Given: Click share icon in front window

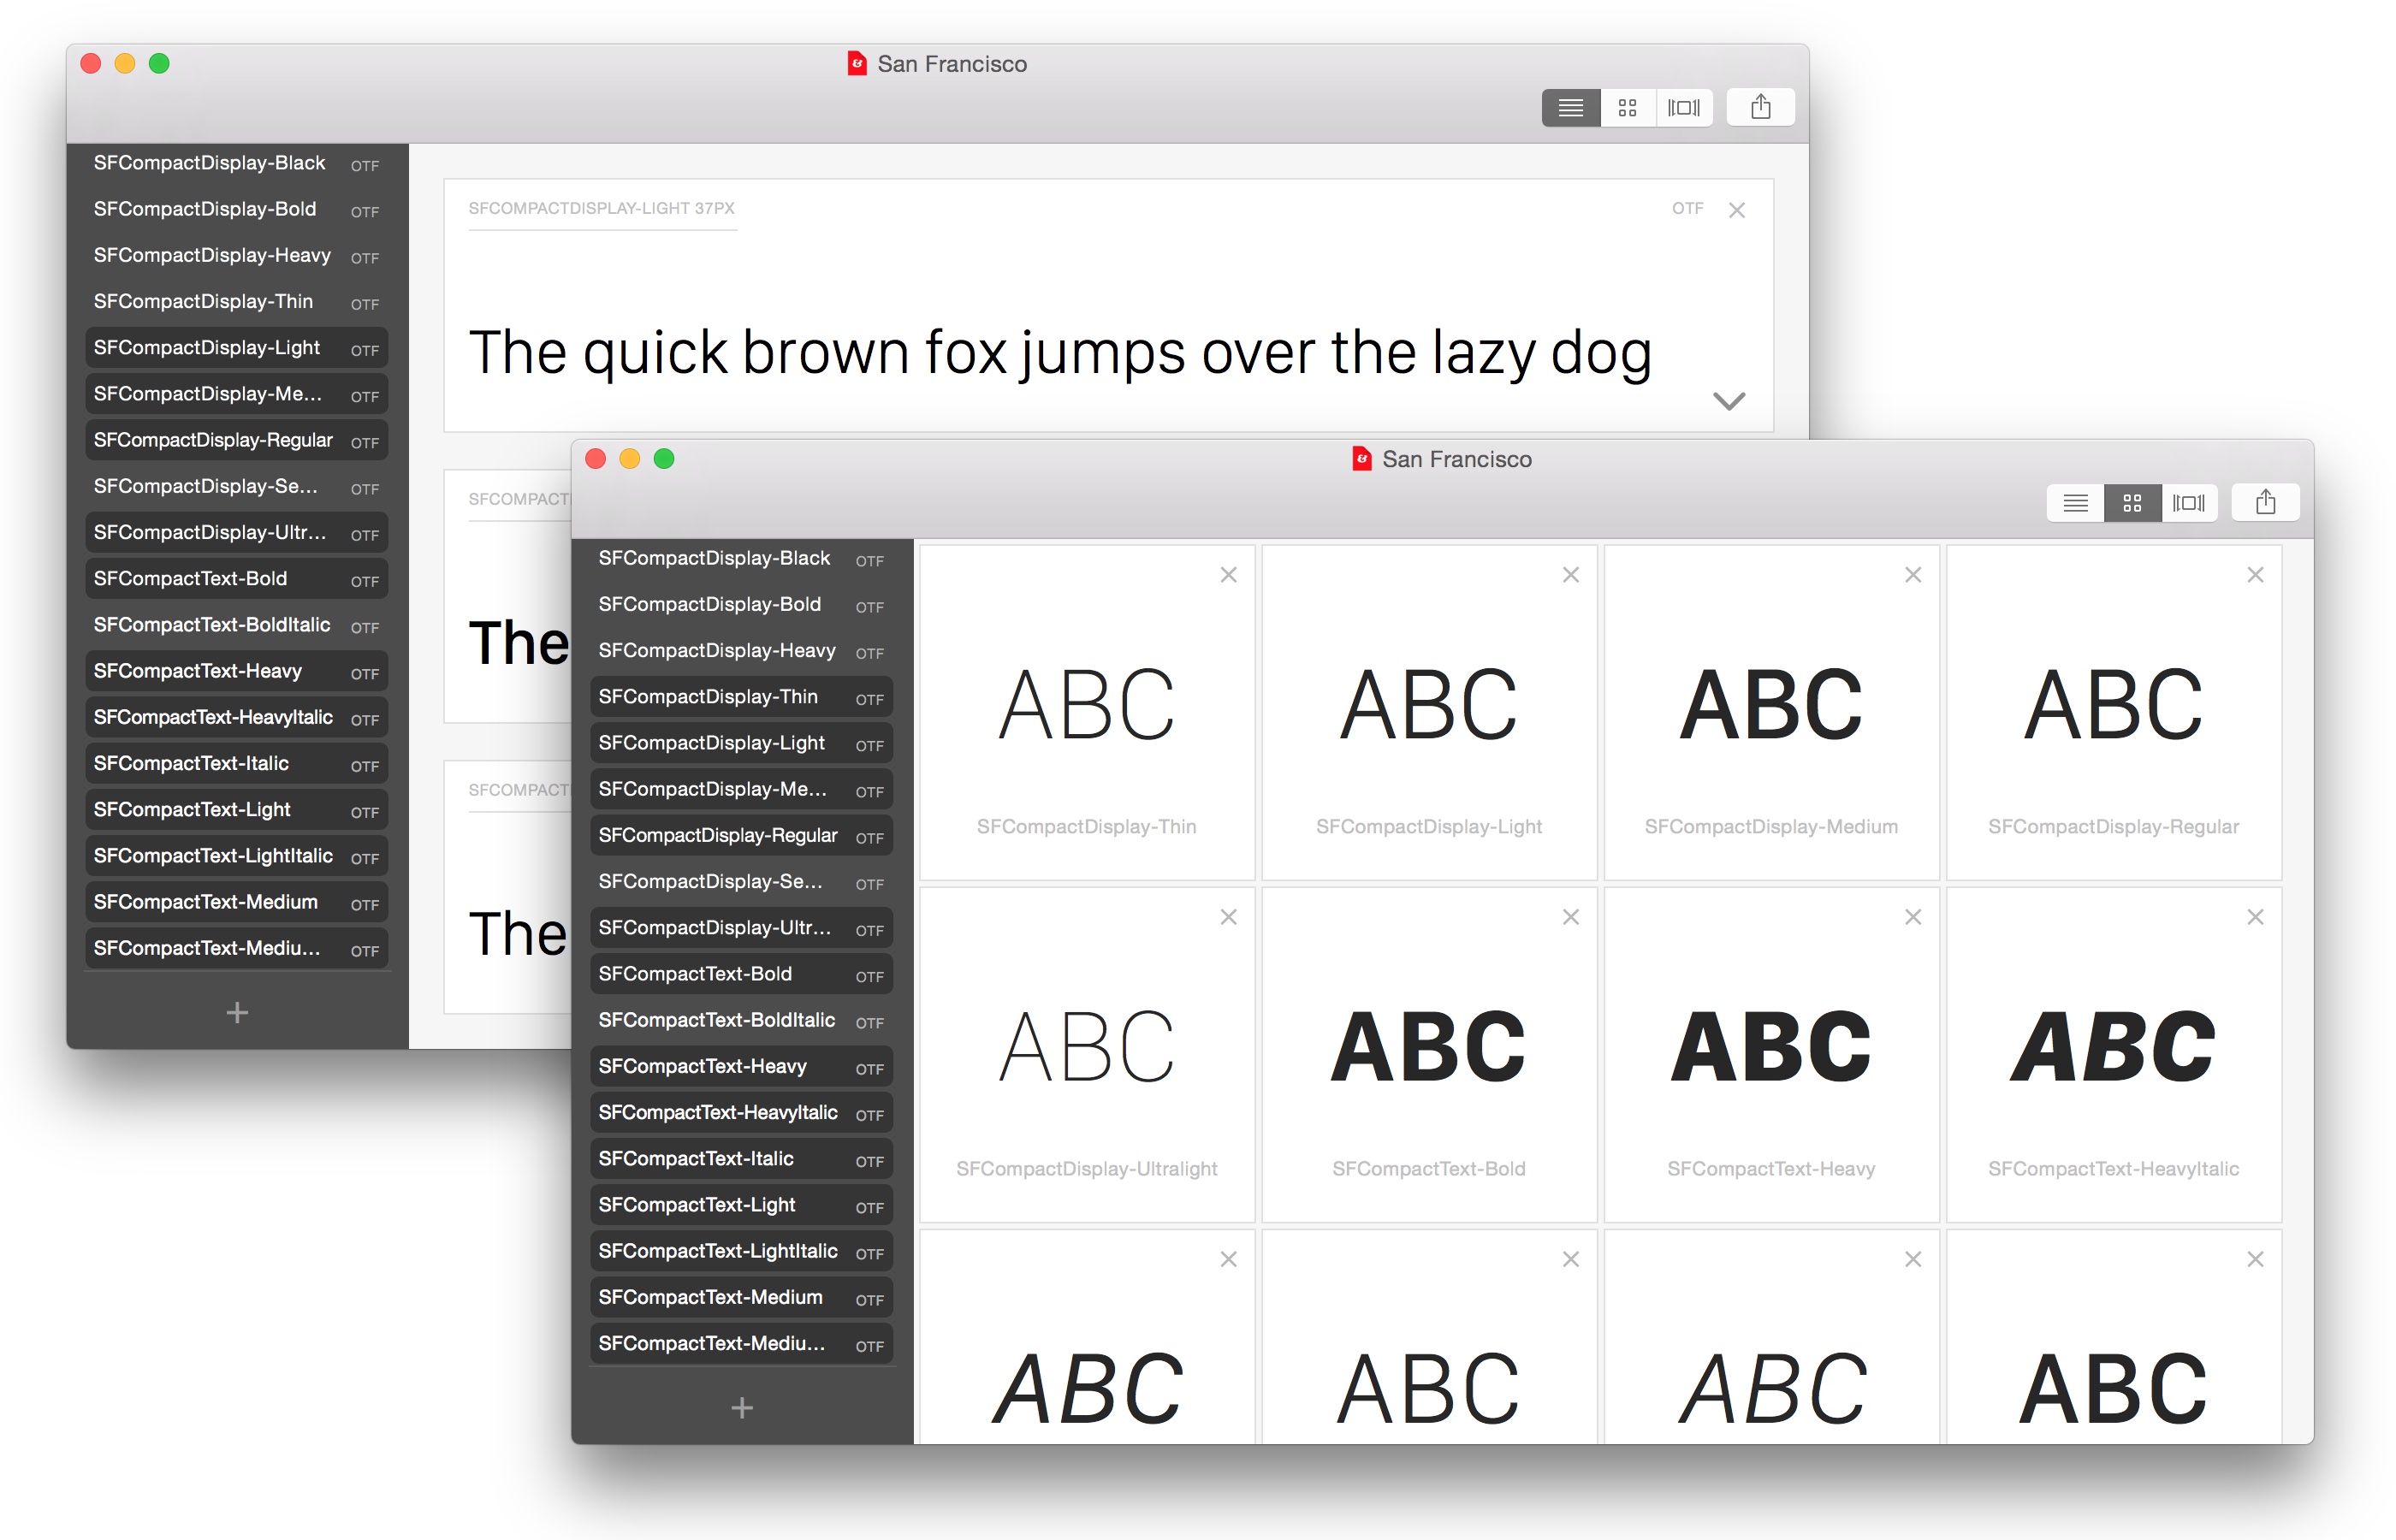Looking at the screenshot, I should click(2265, 503).
